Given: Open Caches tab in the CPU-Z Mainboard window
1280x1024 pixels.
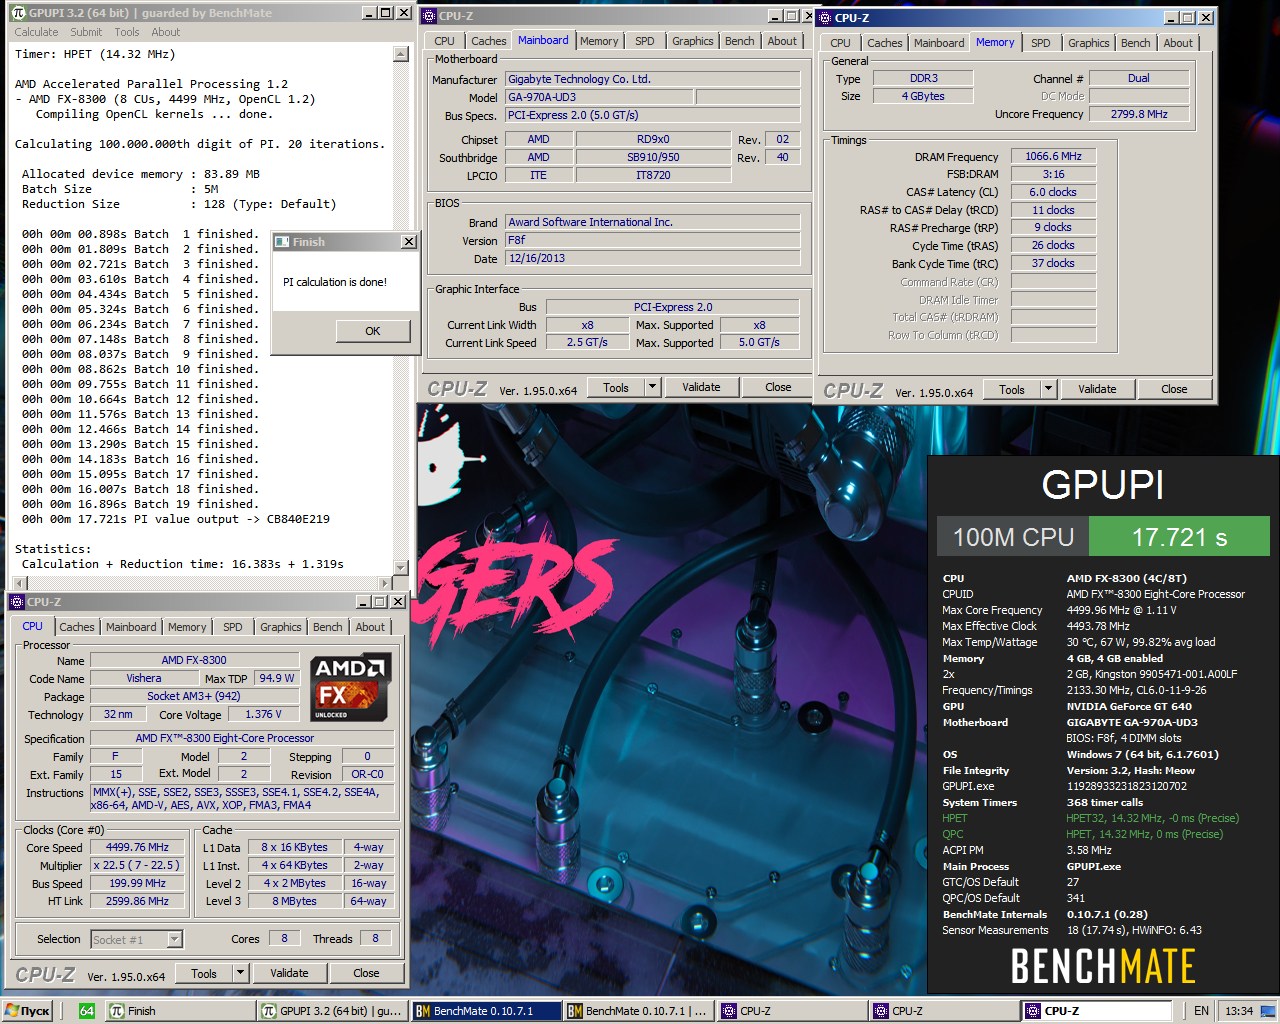Looking at the screenshot, I should coord(489,41).
